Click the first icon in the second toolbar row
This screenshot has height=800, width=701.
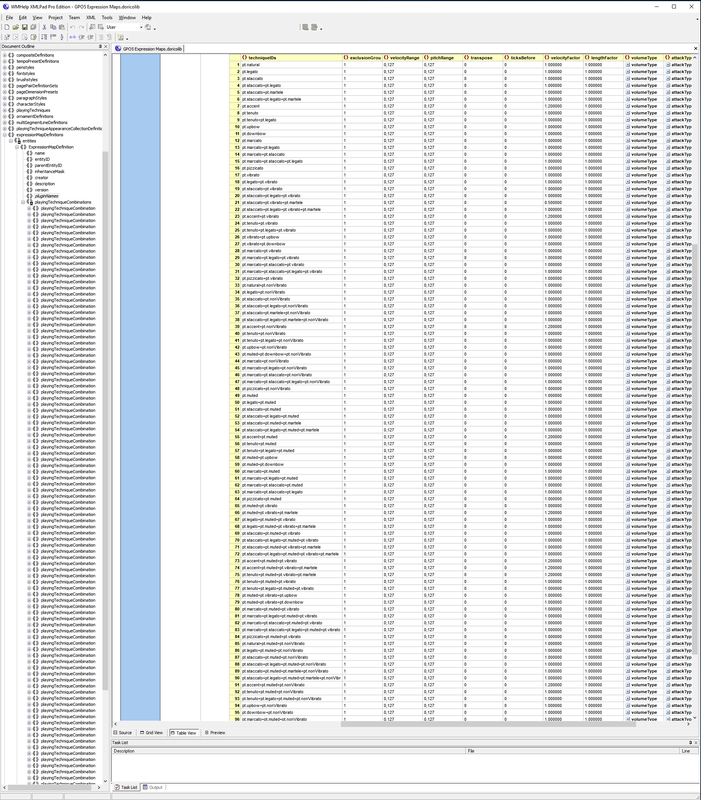click(7, 37)
